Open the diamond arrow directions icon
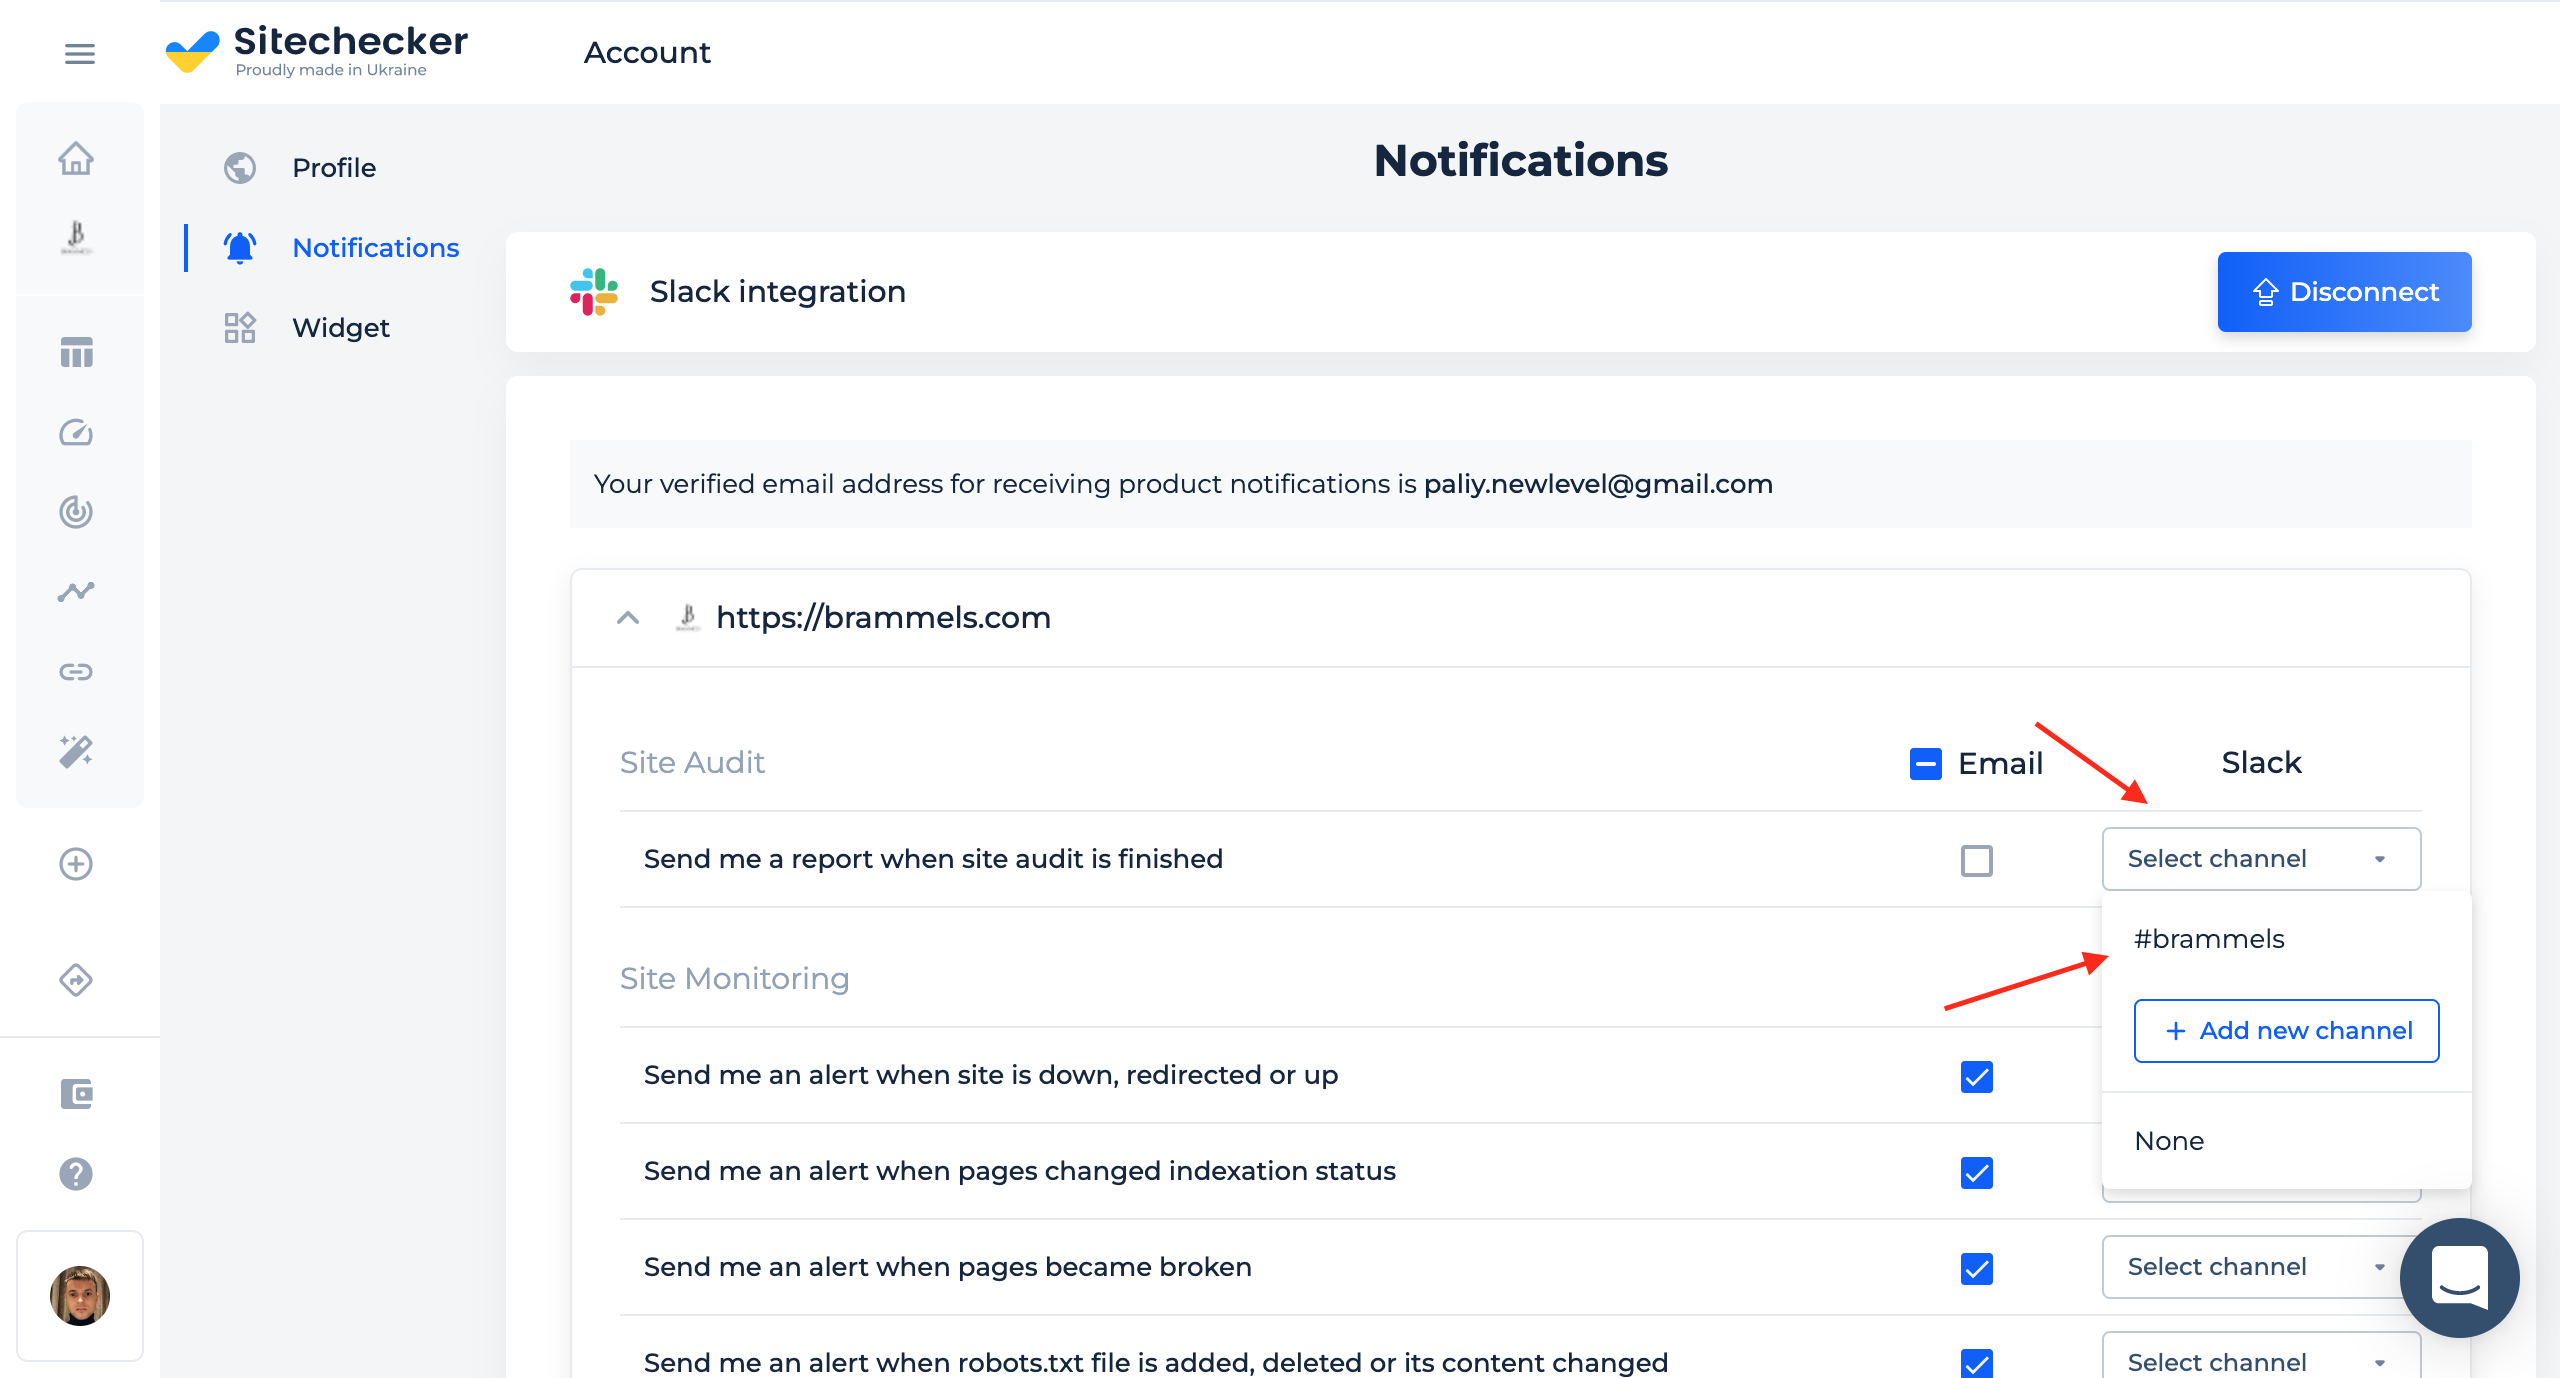The image size is (2560, 1378). [76, 980]
